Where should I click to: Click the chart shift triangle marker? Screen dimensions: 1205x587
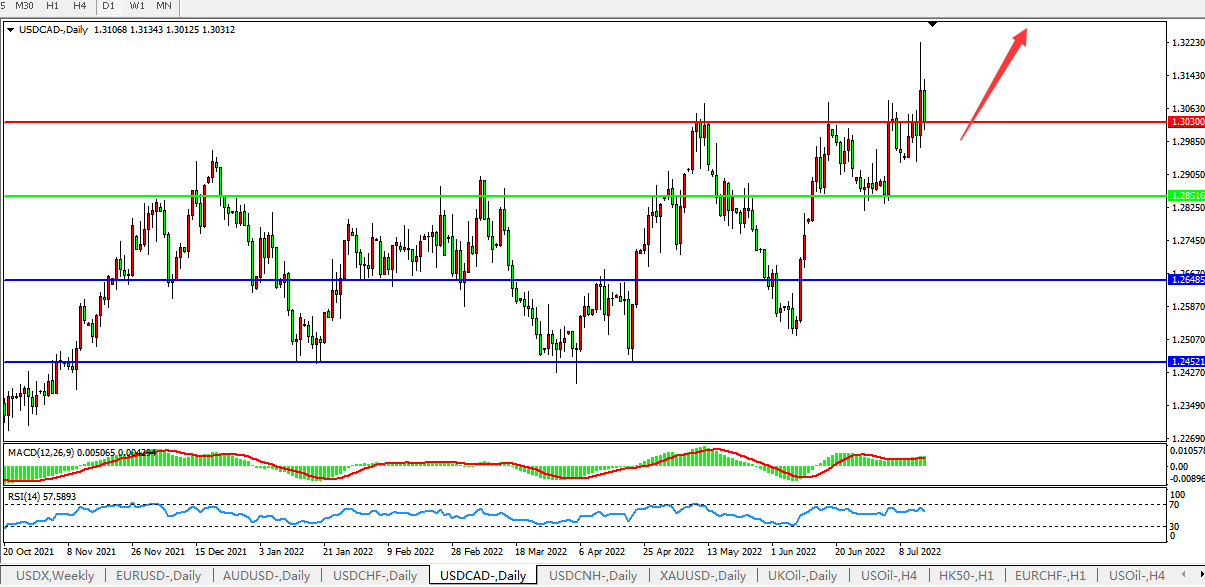932,22
